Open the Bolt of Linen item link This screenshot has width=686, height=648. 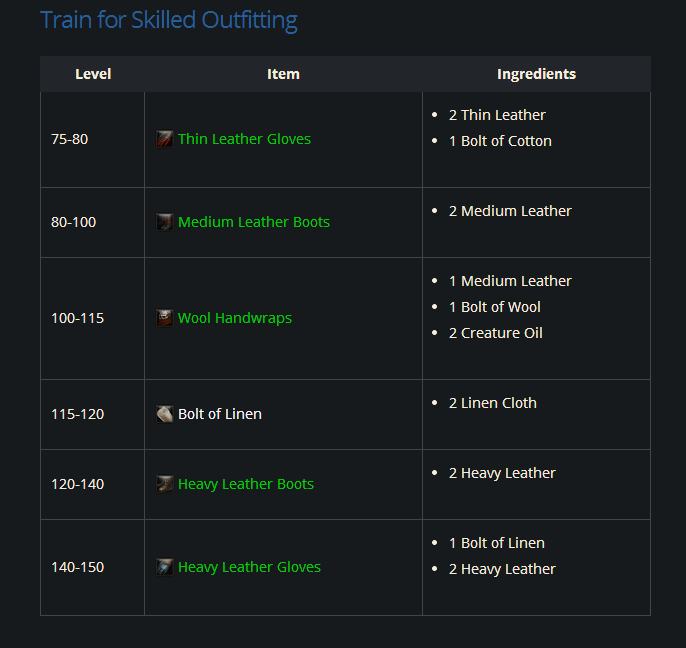220,414
